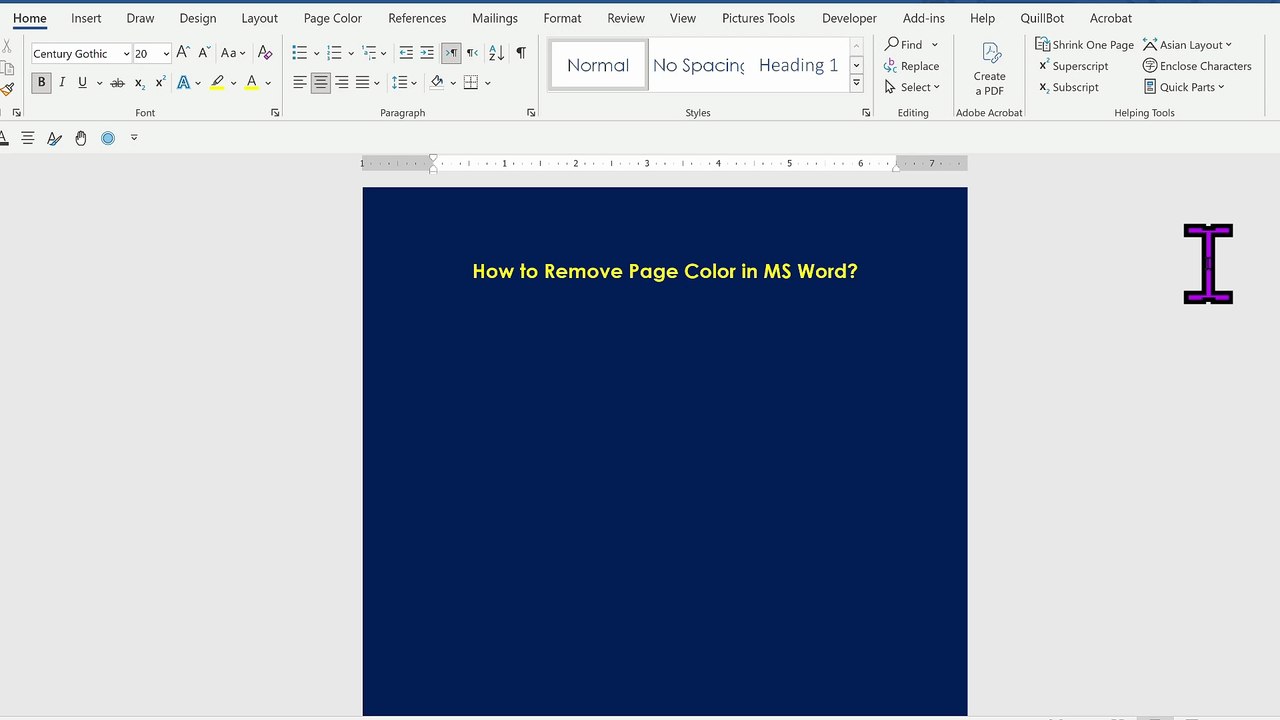Screen dimensions: 1280x720
Task: Apply the Heading 1 style
Action: coord(798,65)
